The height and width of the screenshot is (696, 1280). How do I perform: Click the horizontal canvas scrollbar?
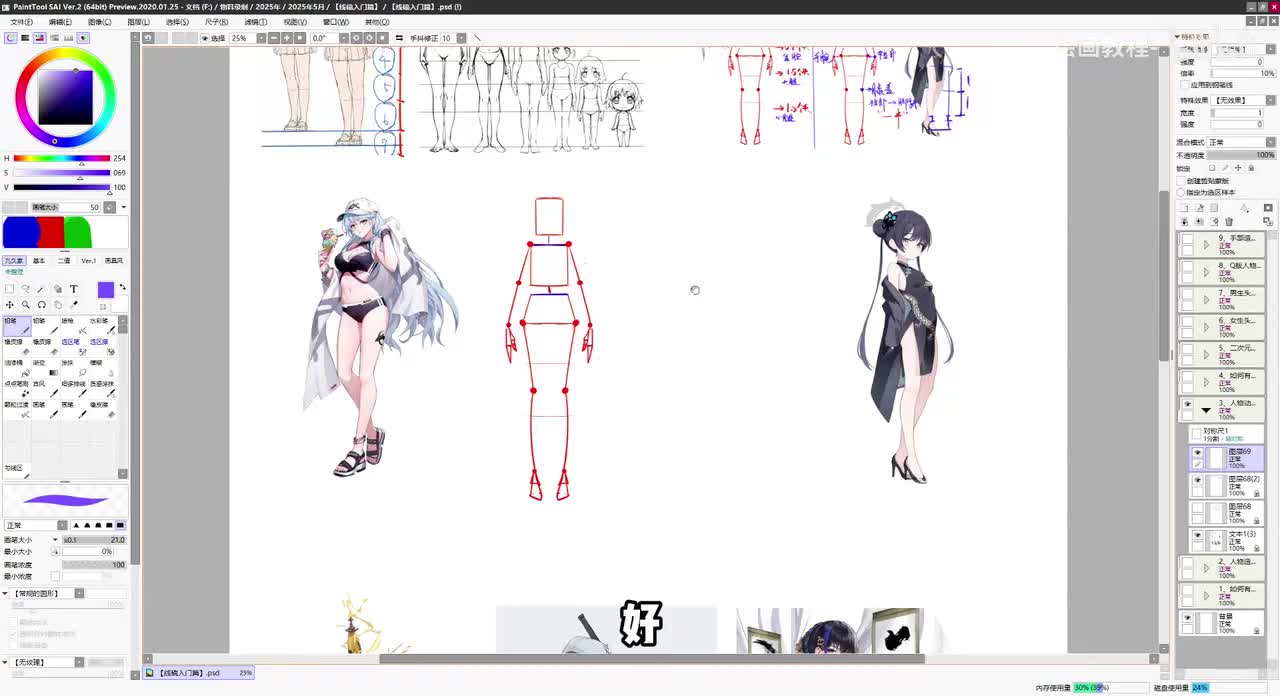[651, 658]
